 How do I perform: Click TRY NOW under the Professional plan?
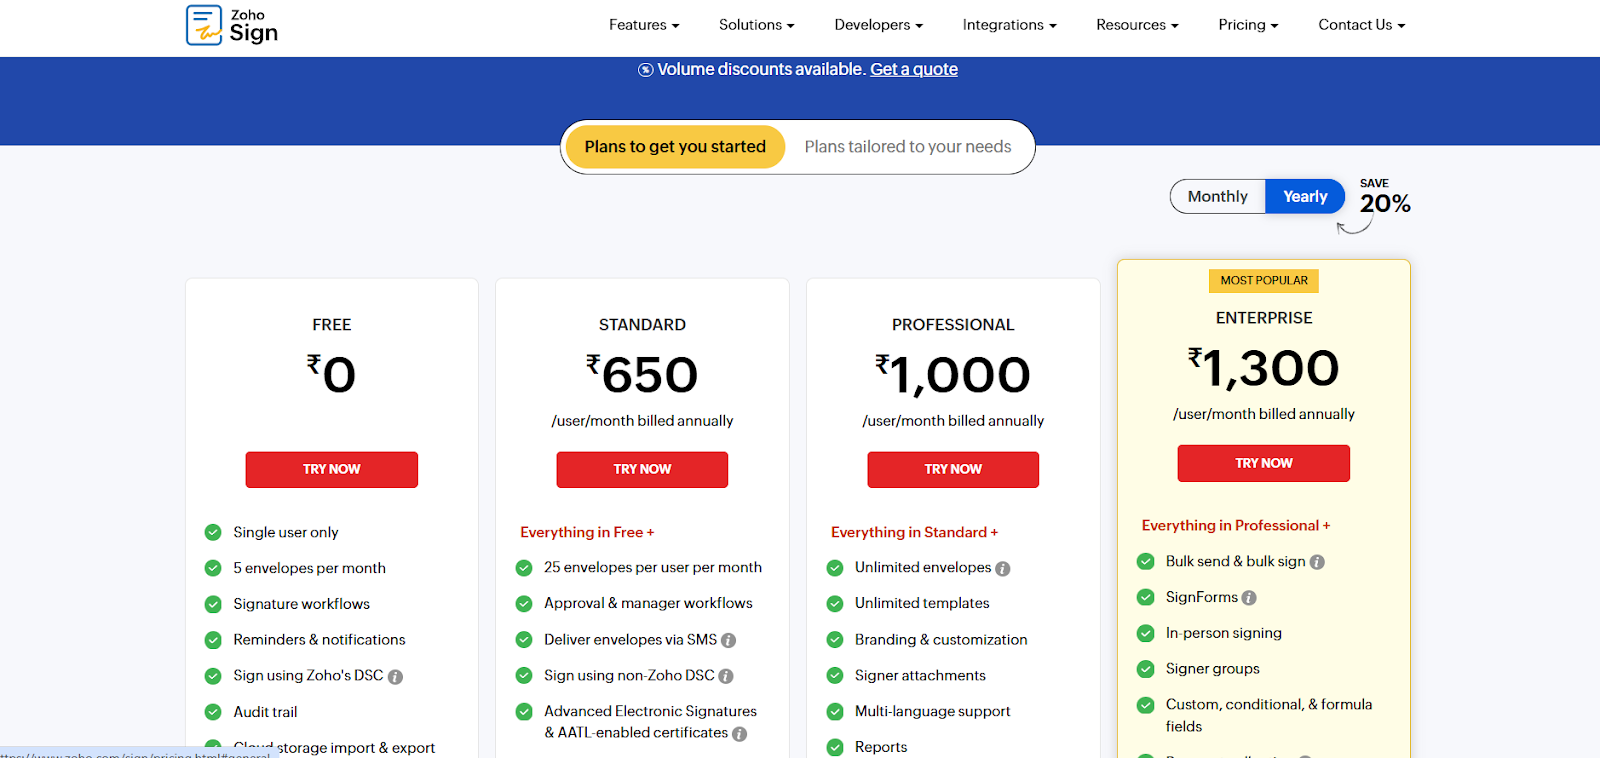pyautogui.click(x=953, y=470)
